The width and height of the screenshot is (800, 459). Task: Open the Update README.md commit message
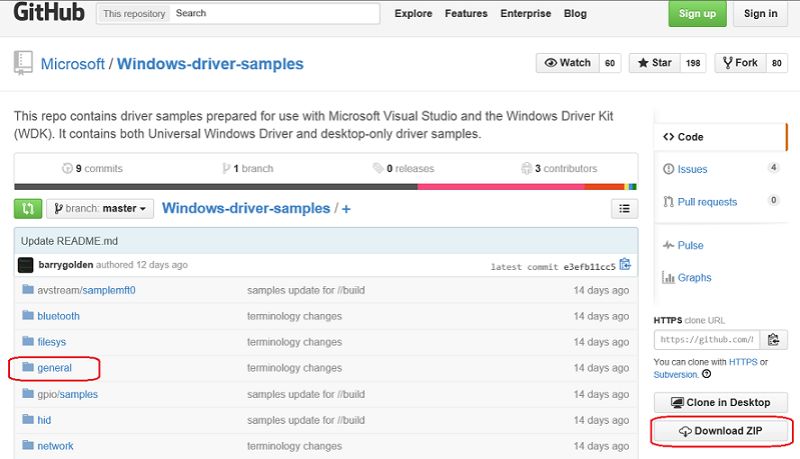coord(69,241)
